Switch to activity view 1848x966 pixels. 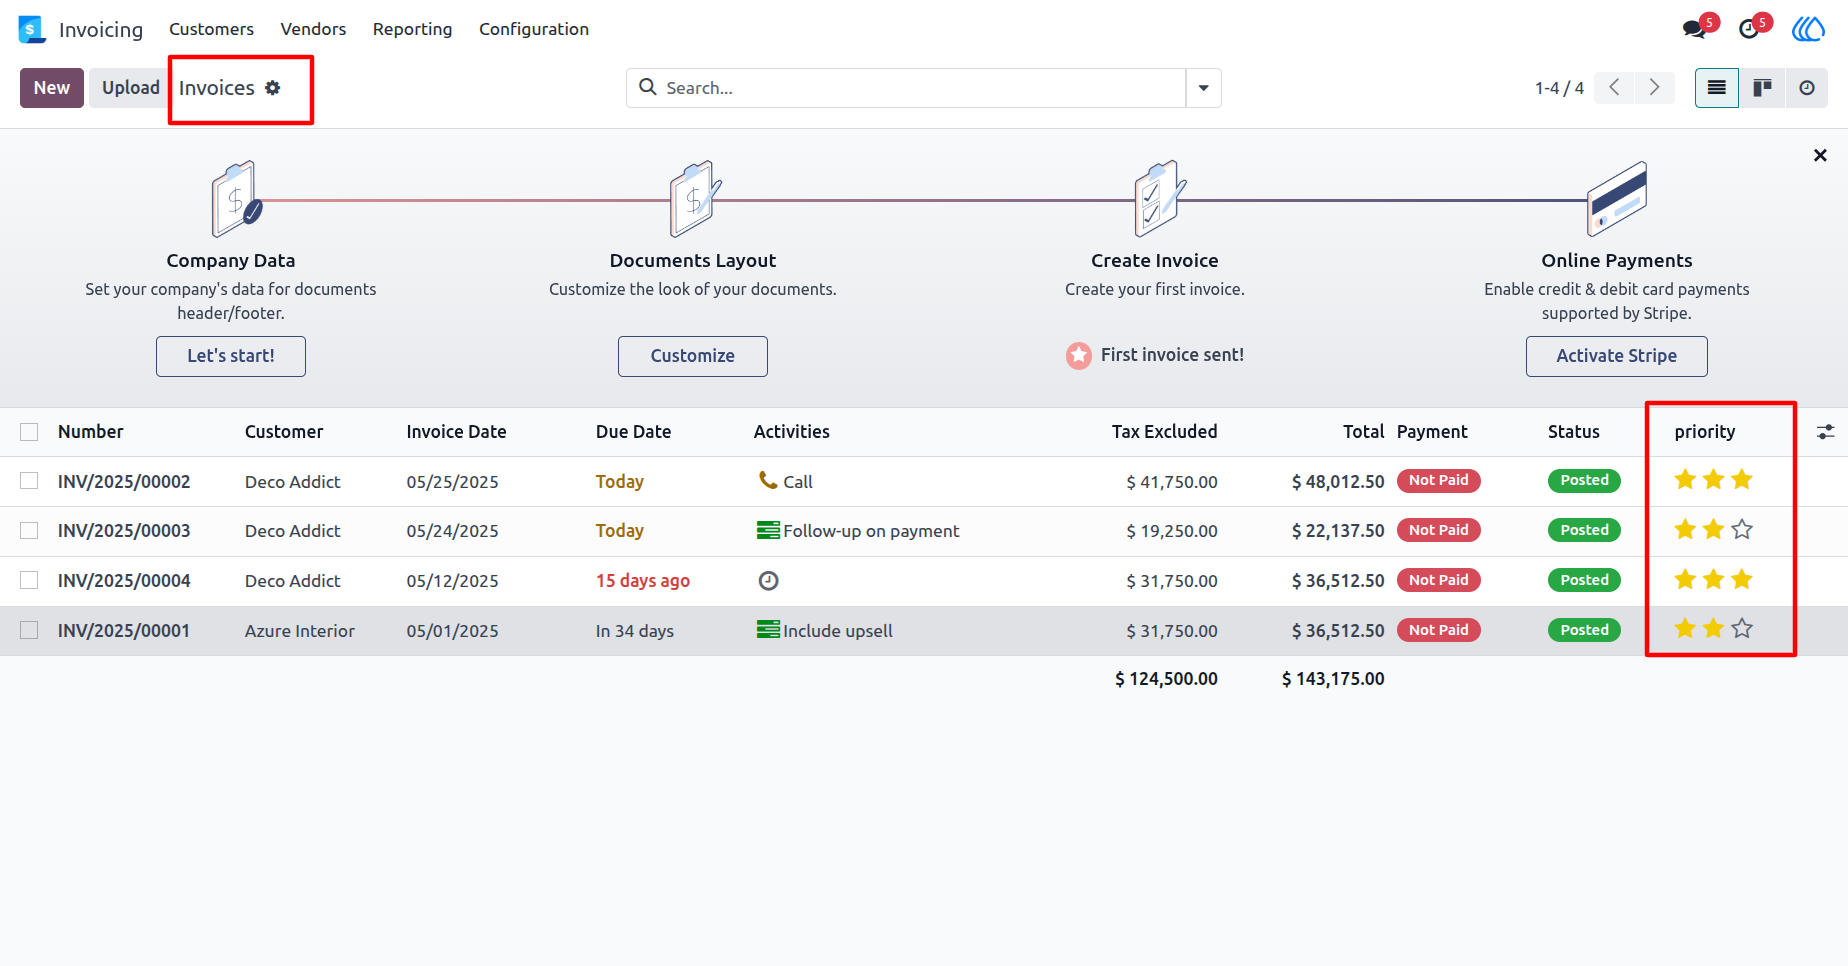(x=1807, y=88)
